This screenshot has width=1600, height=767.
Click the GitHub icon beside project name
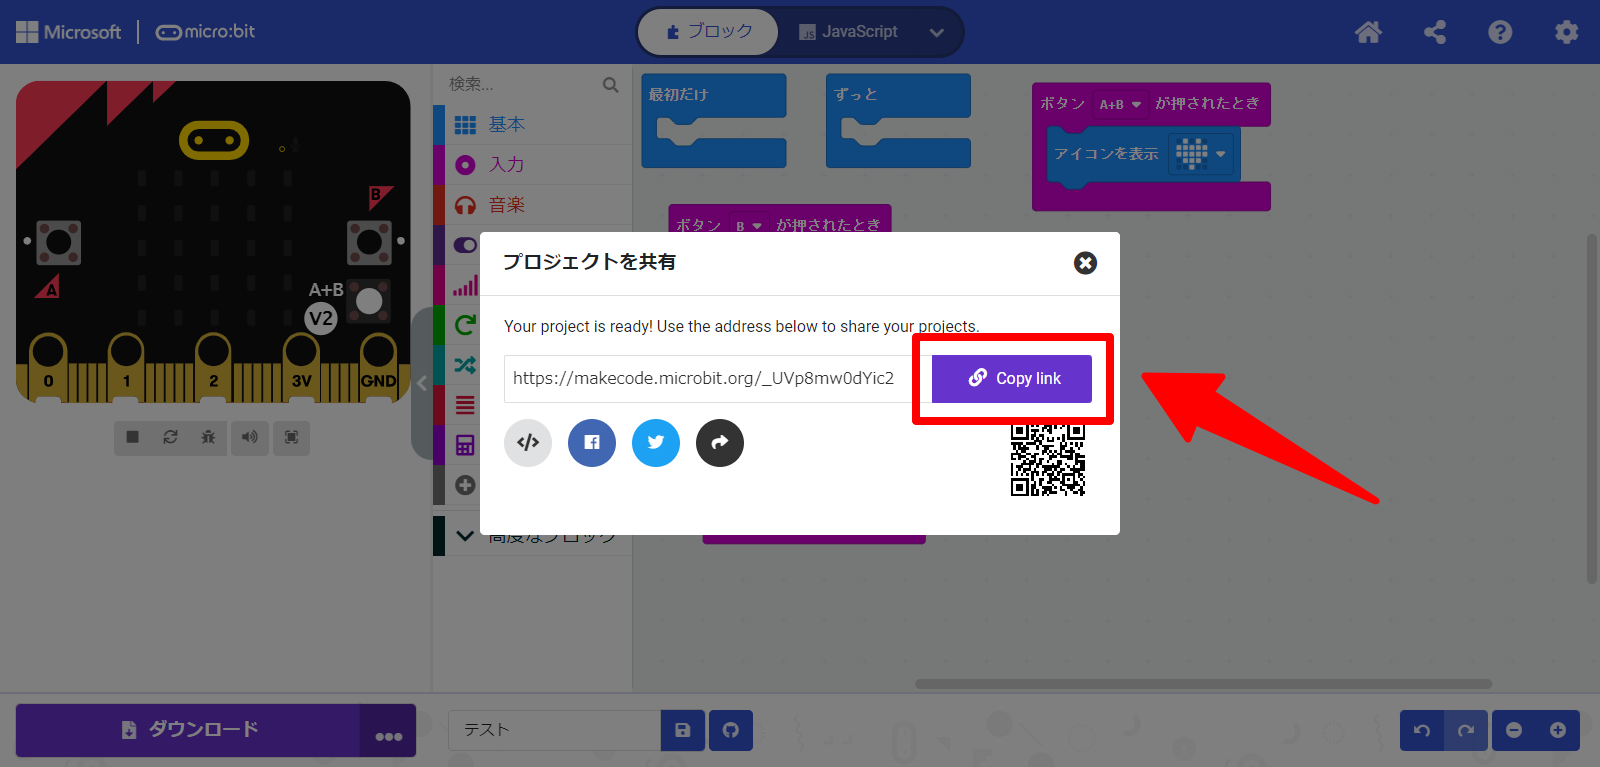[x=731, y=730]
